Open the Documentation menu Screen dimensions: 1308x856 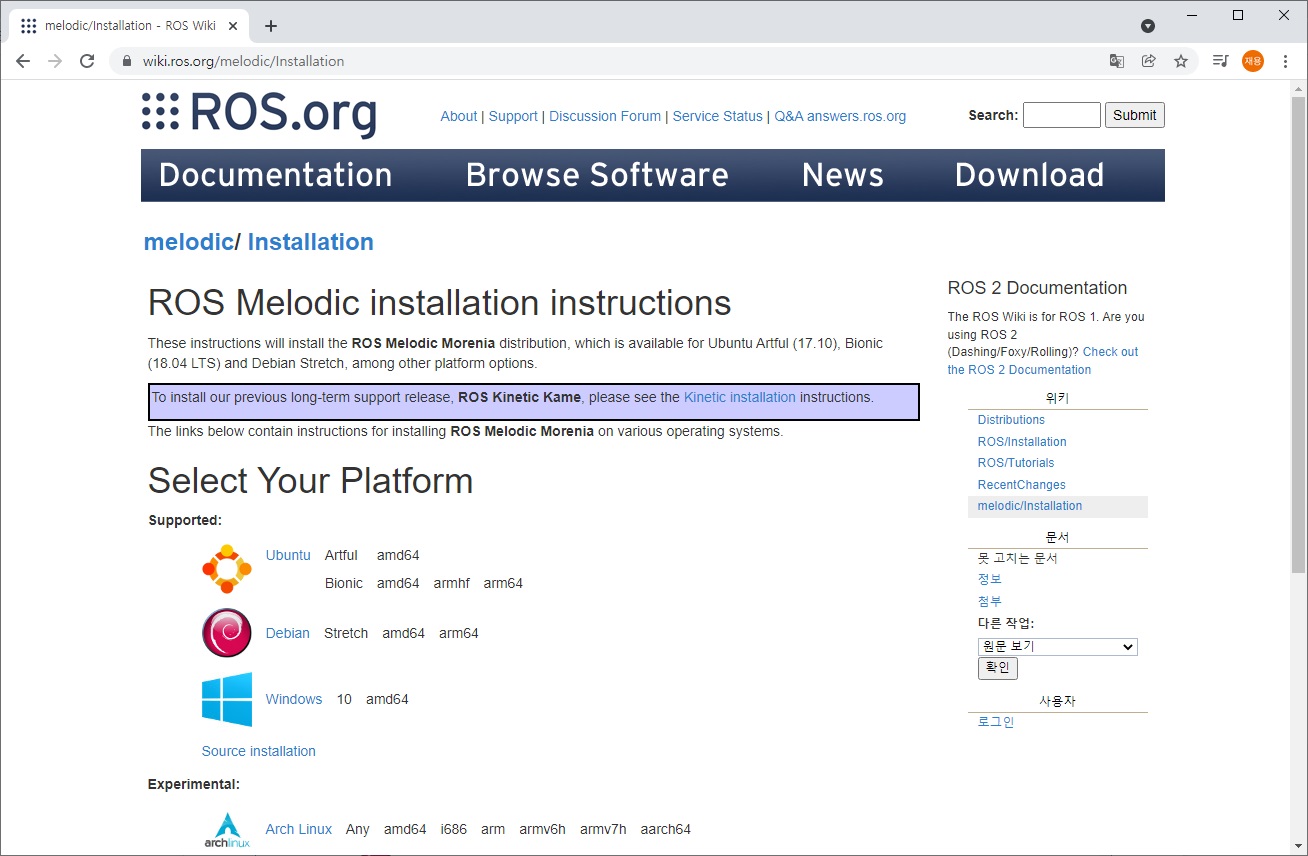[276, 175]
